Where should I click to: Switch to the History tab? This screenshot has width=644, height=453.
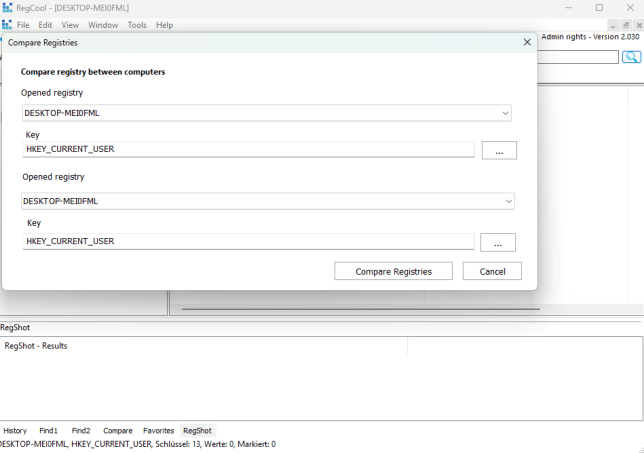[x=15, y=430]
